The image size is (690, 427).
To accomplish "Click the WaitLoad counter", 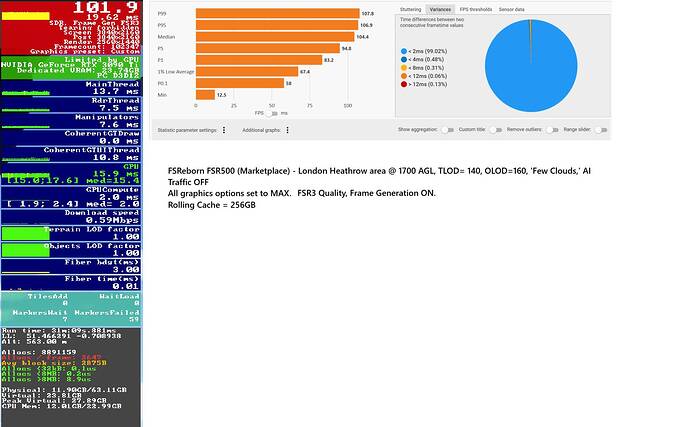I will coord(119,300).
